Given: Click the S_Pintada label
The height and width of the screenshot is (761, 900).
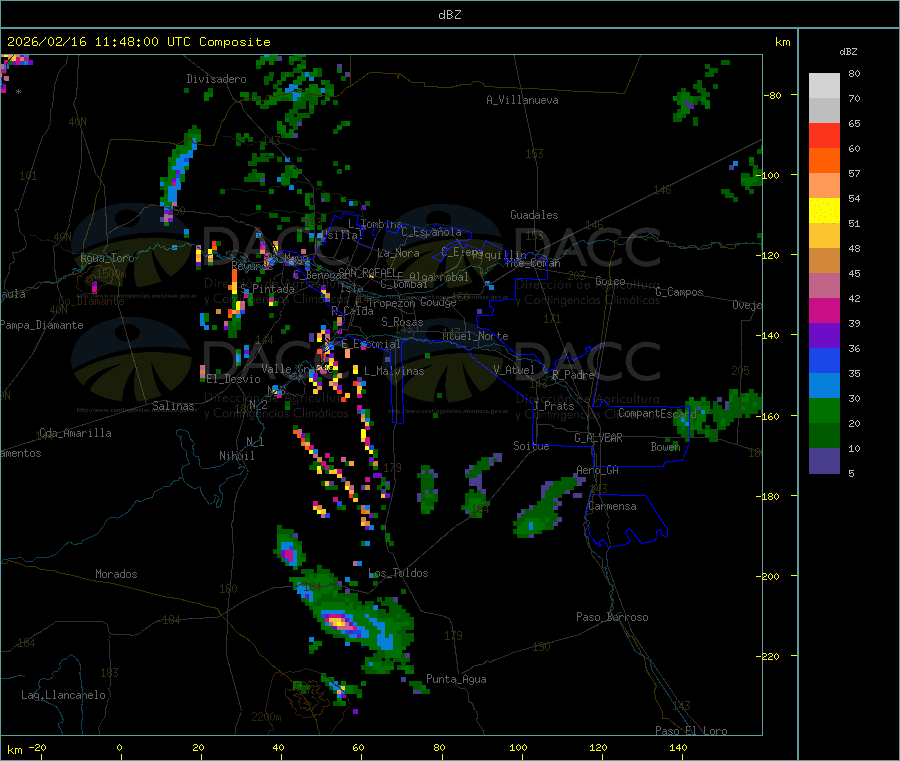Looking at the screenshot, I should coord(267,289).
